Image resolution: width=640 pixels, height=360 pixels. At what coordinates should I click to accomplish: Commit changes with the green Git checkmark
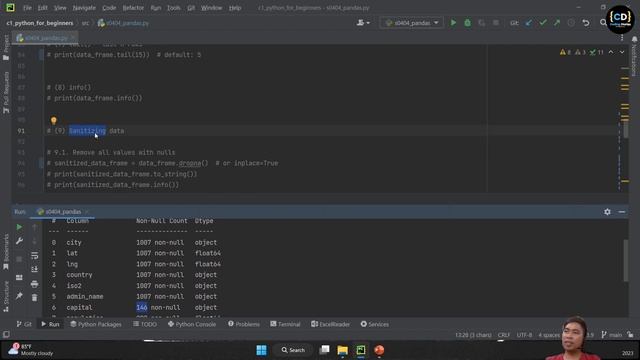[x=543, y=23]
